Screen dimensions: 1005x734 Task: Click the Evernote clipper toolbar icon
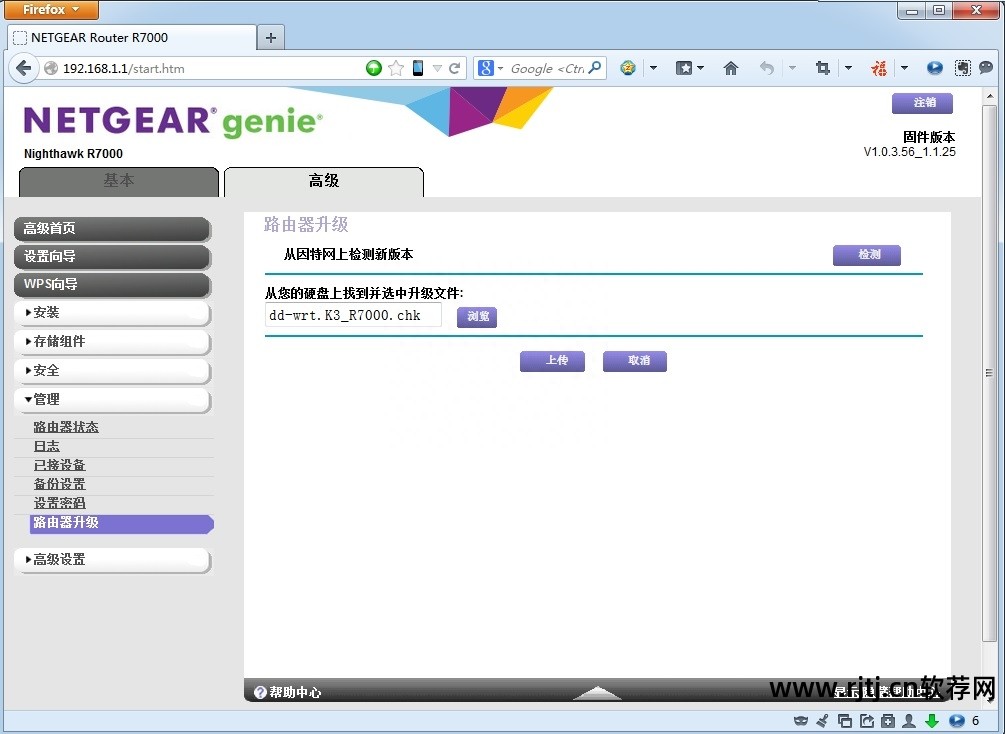pos(962,68)
